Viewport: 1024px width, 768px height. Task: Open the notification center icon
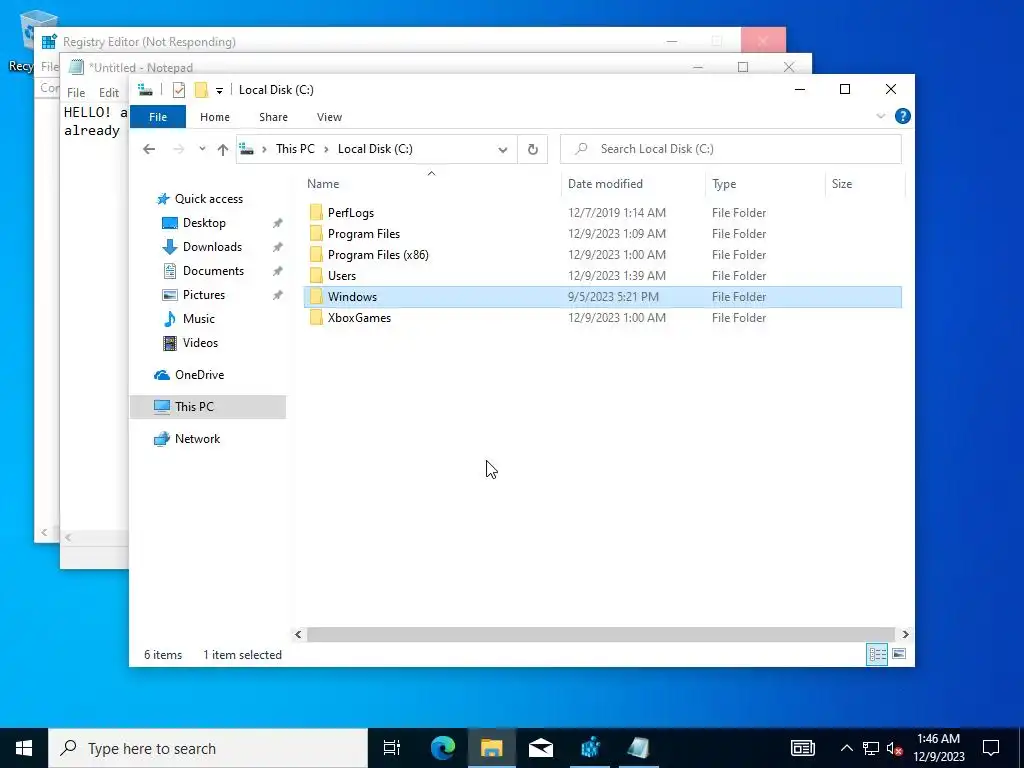[991, 748]
